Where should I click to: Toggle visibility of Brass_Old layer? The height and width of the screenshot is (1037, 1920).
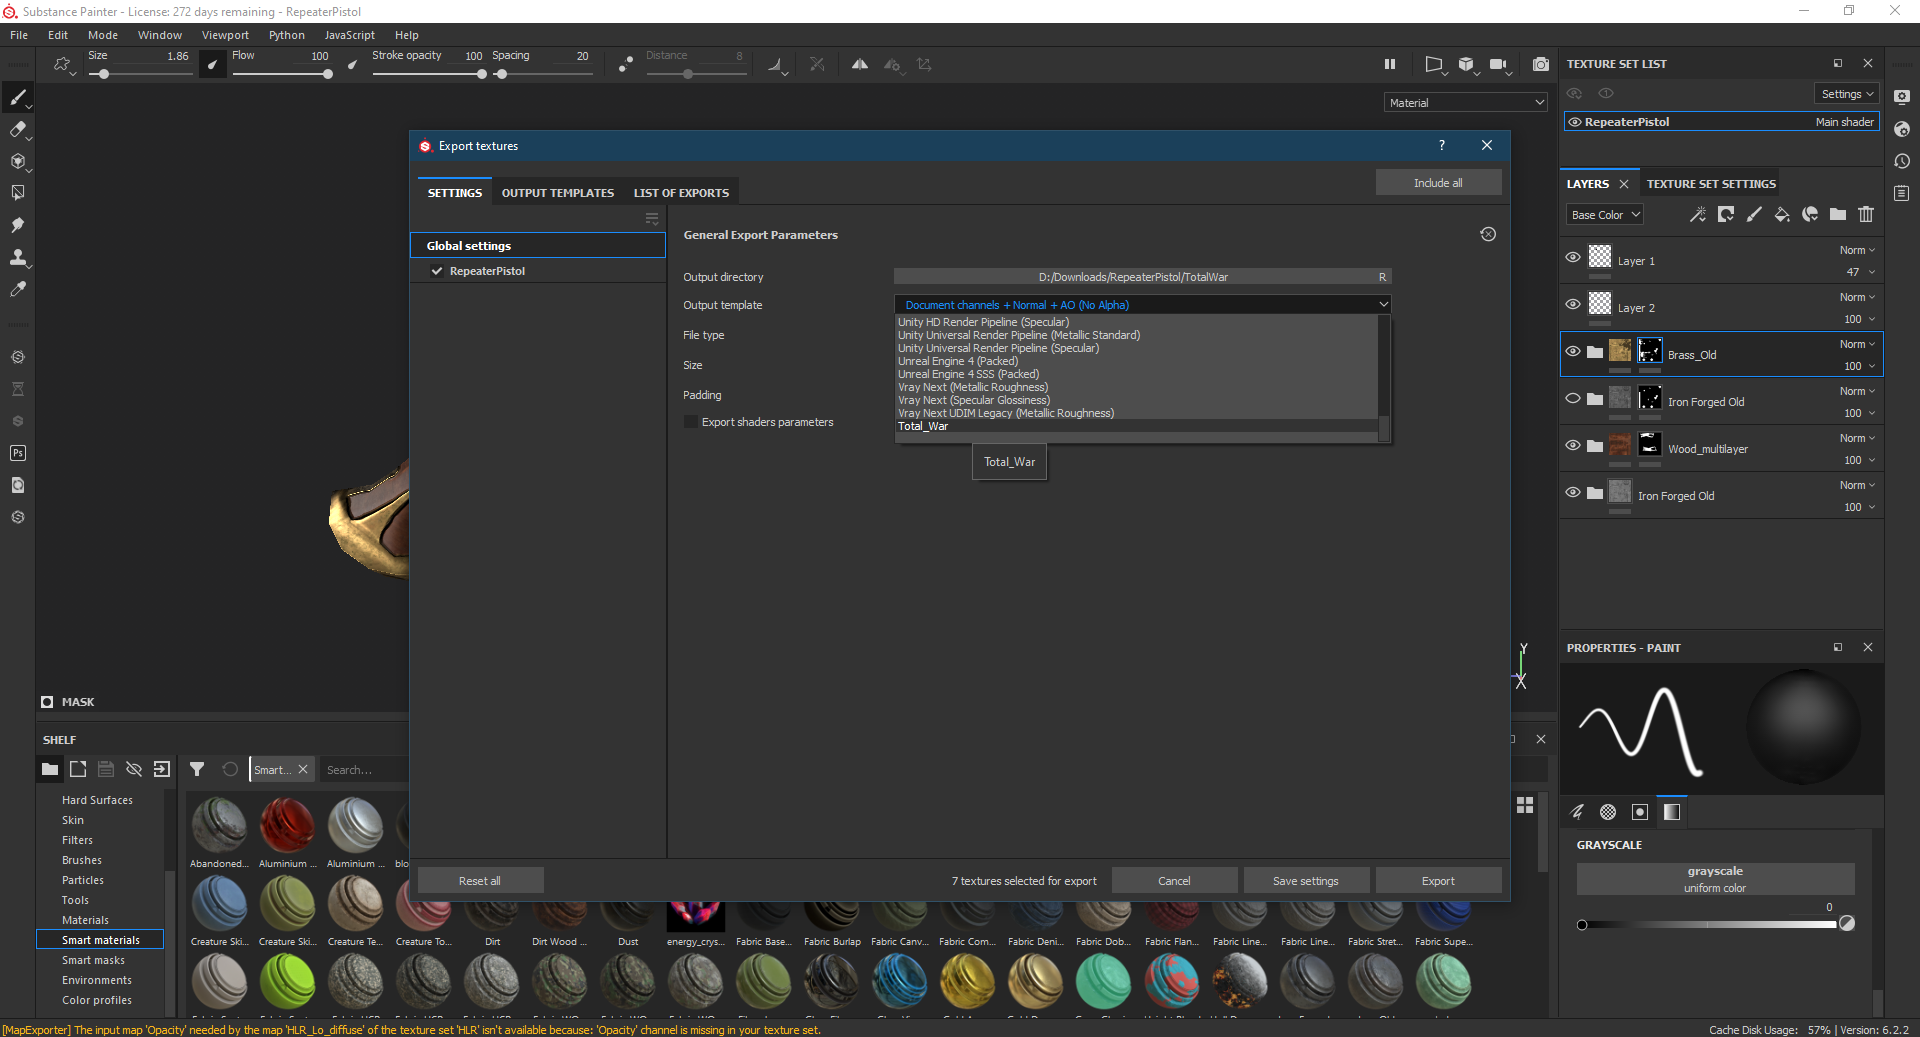[x=1573, y=351]
